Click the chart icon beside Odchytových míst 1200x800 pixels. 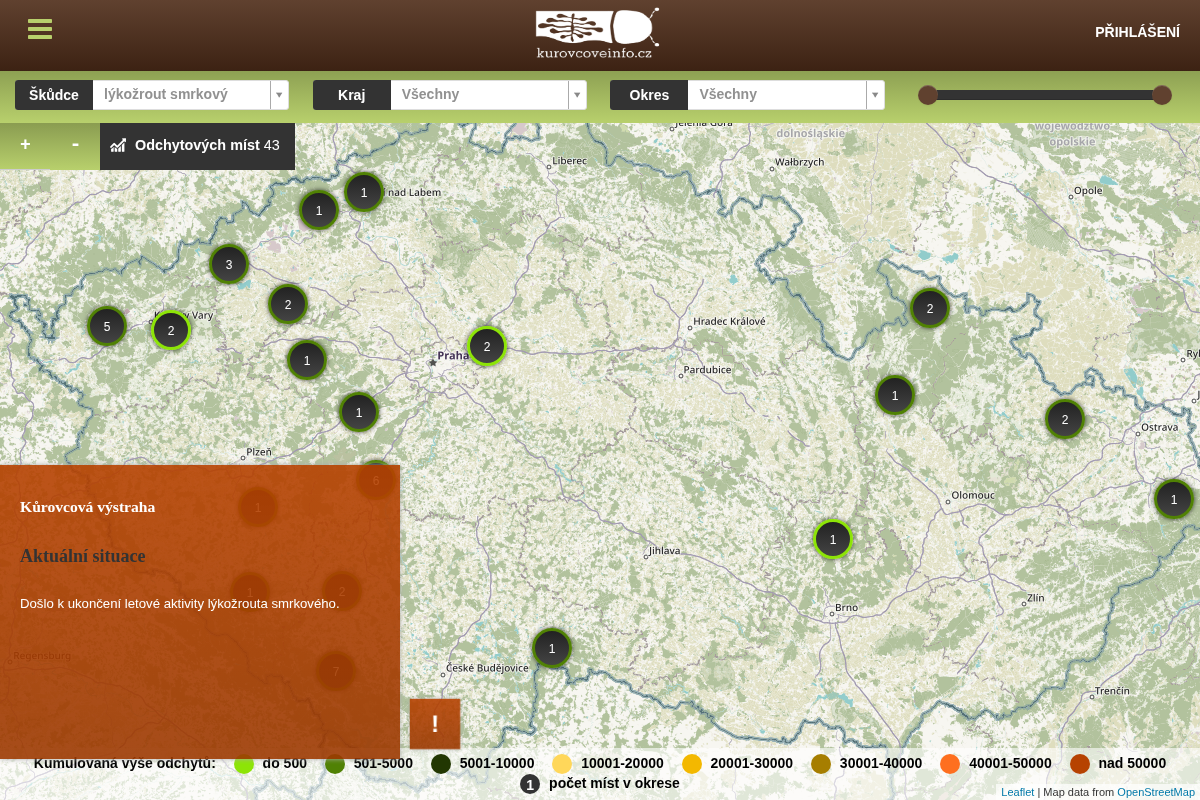pyautogui.click(x=118, y=145)
